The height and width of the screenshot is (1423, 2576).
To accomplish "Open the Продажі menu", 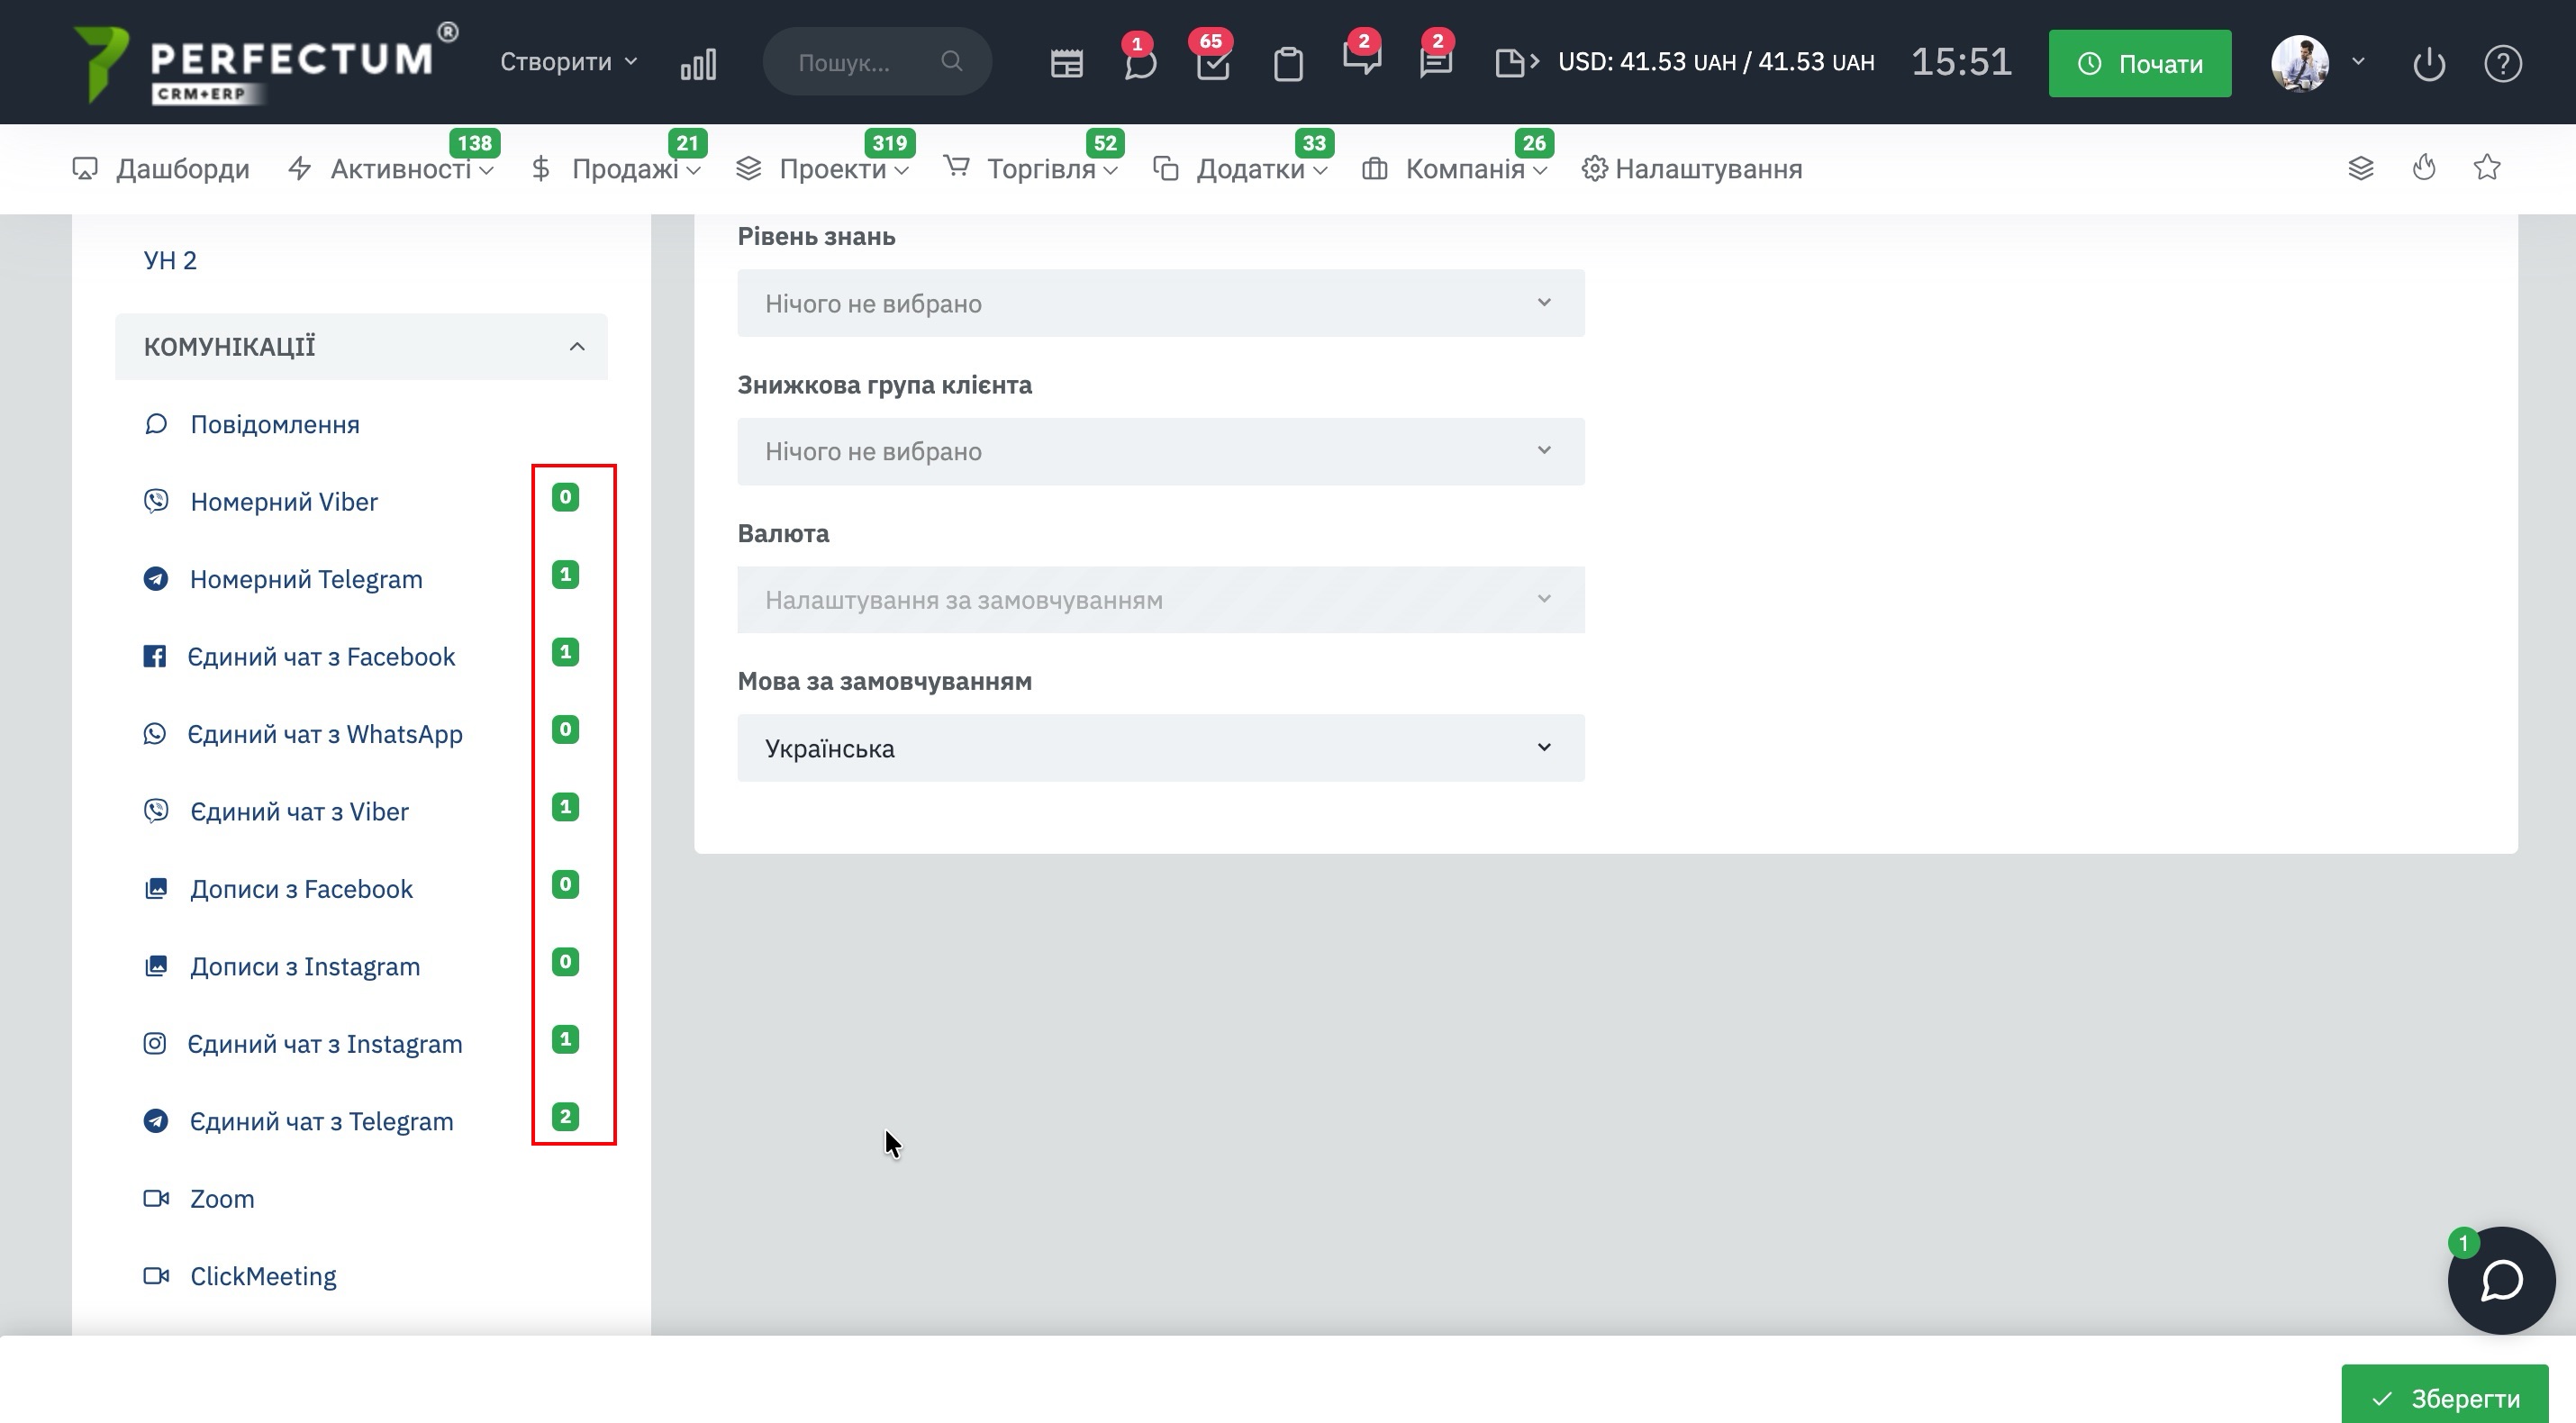I will (624, 169).
